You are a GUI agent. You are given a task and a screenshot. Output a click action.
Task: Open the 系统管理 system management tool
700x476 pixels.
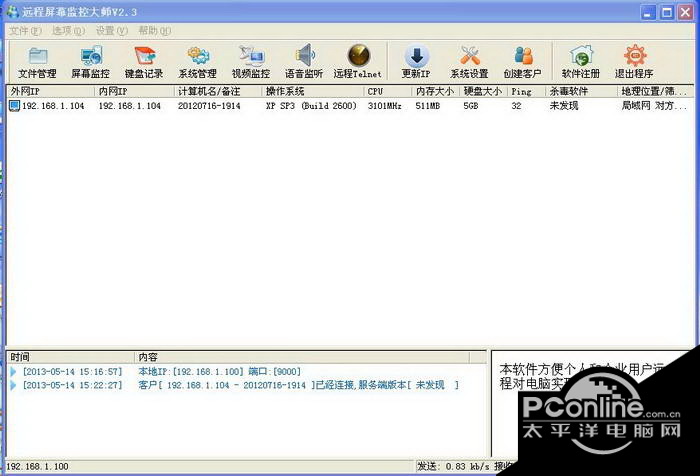[x=198, y=62]
